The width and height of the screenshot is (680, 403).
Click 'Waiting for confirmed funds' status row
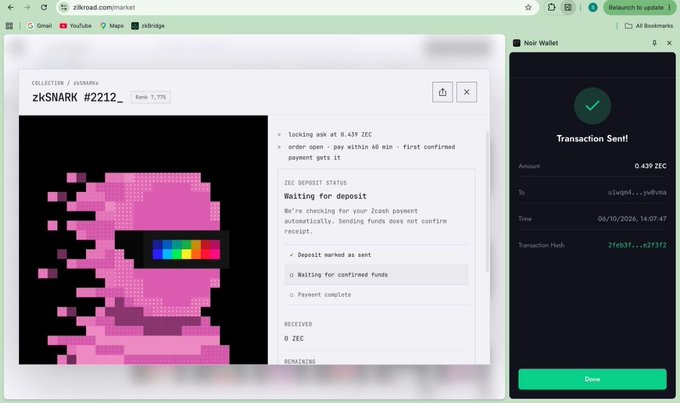(376, 275)
